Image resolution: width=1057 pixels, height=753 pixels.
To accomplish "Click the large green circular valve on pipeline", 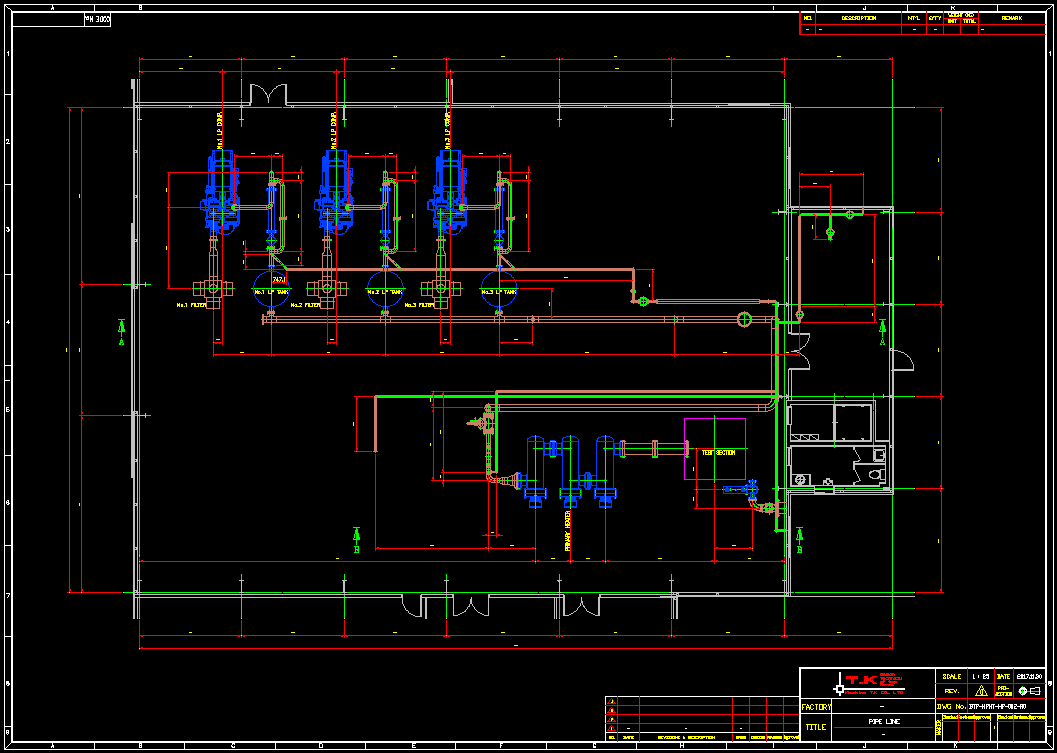I will [x=744, y=319].
